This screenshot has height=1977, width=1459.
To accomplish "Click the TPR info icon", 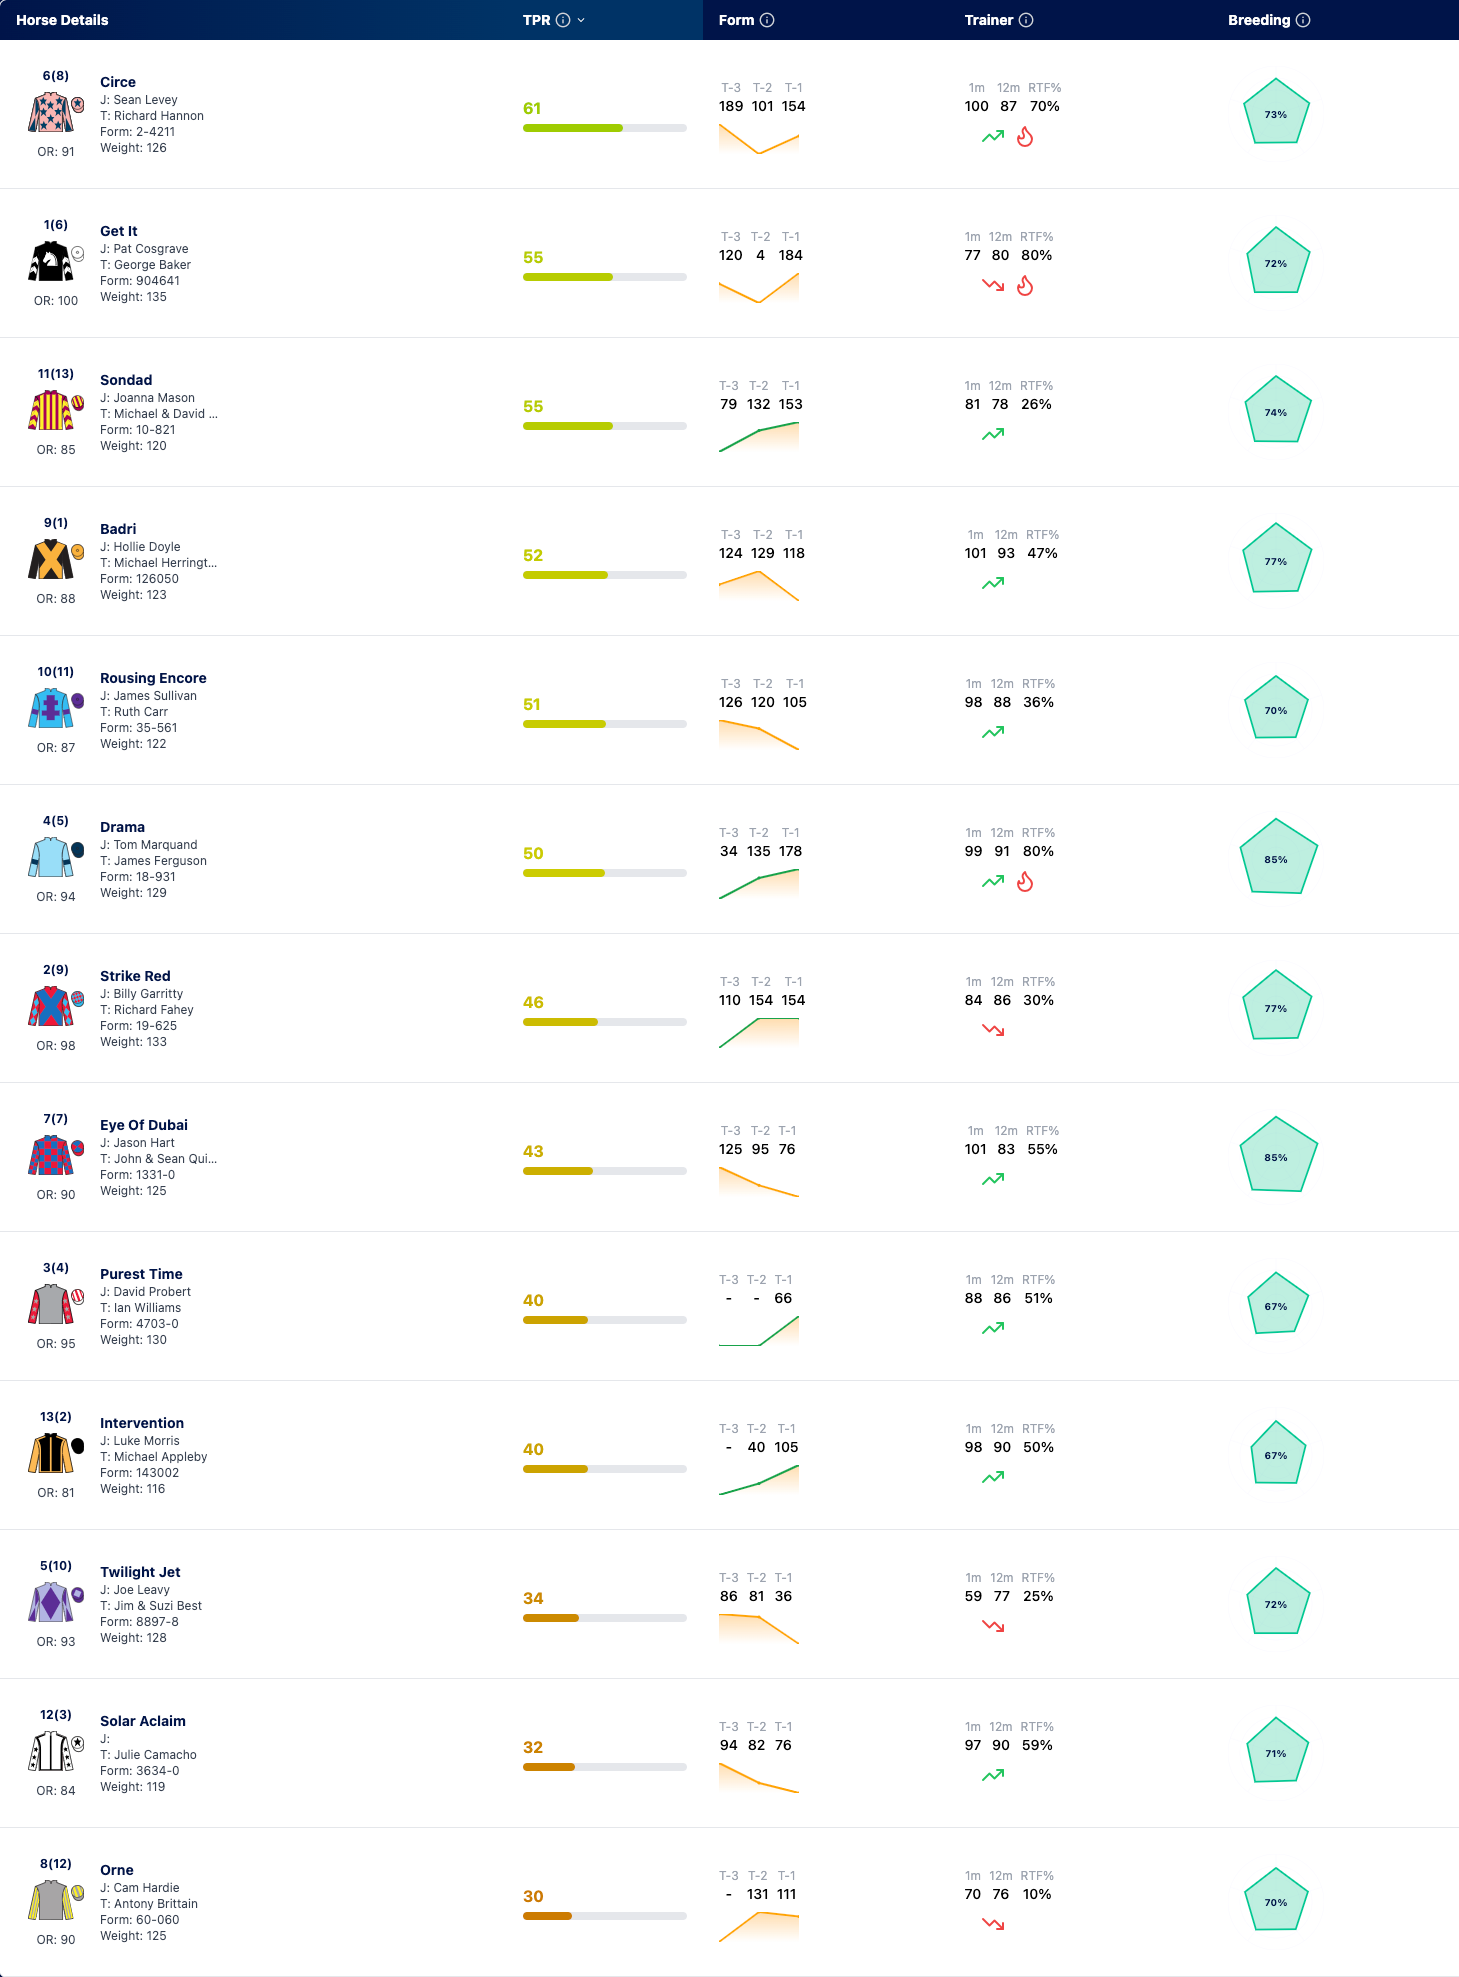I will click(x=563, y=20).
